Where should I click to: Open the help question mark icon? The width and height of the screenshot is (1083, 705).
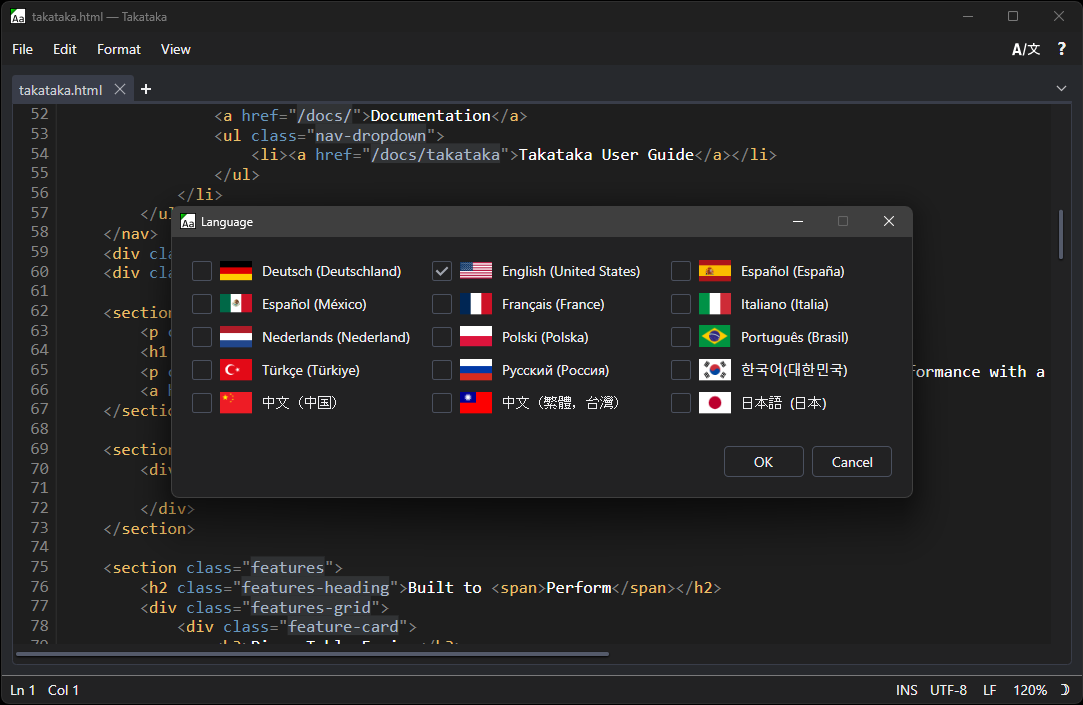click(x=1061, y=49)
